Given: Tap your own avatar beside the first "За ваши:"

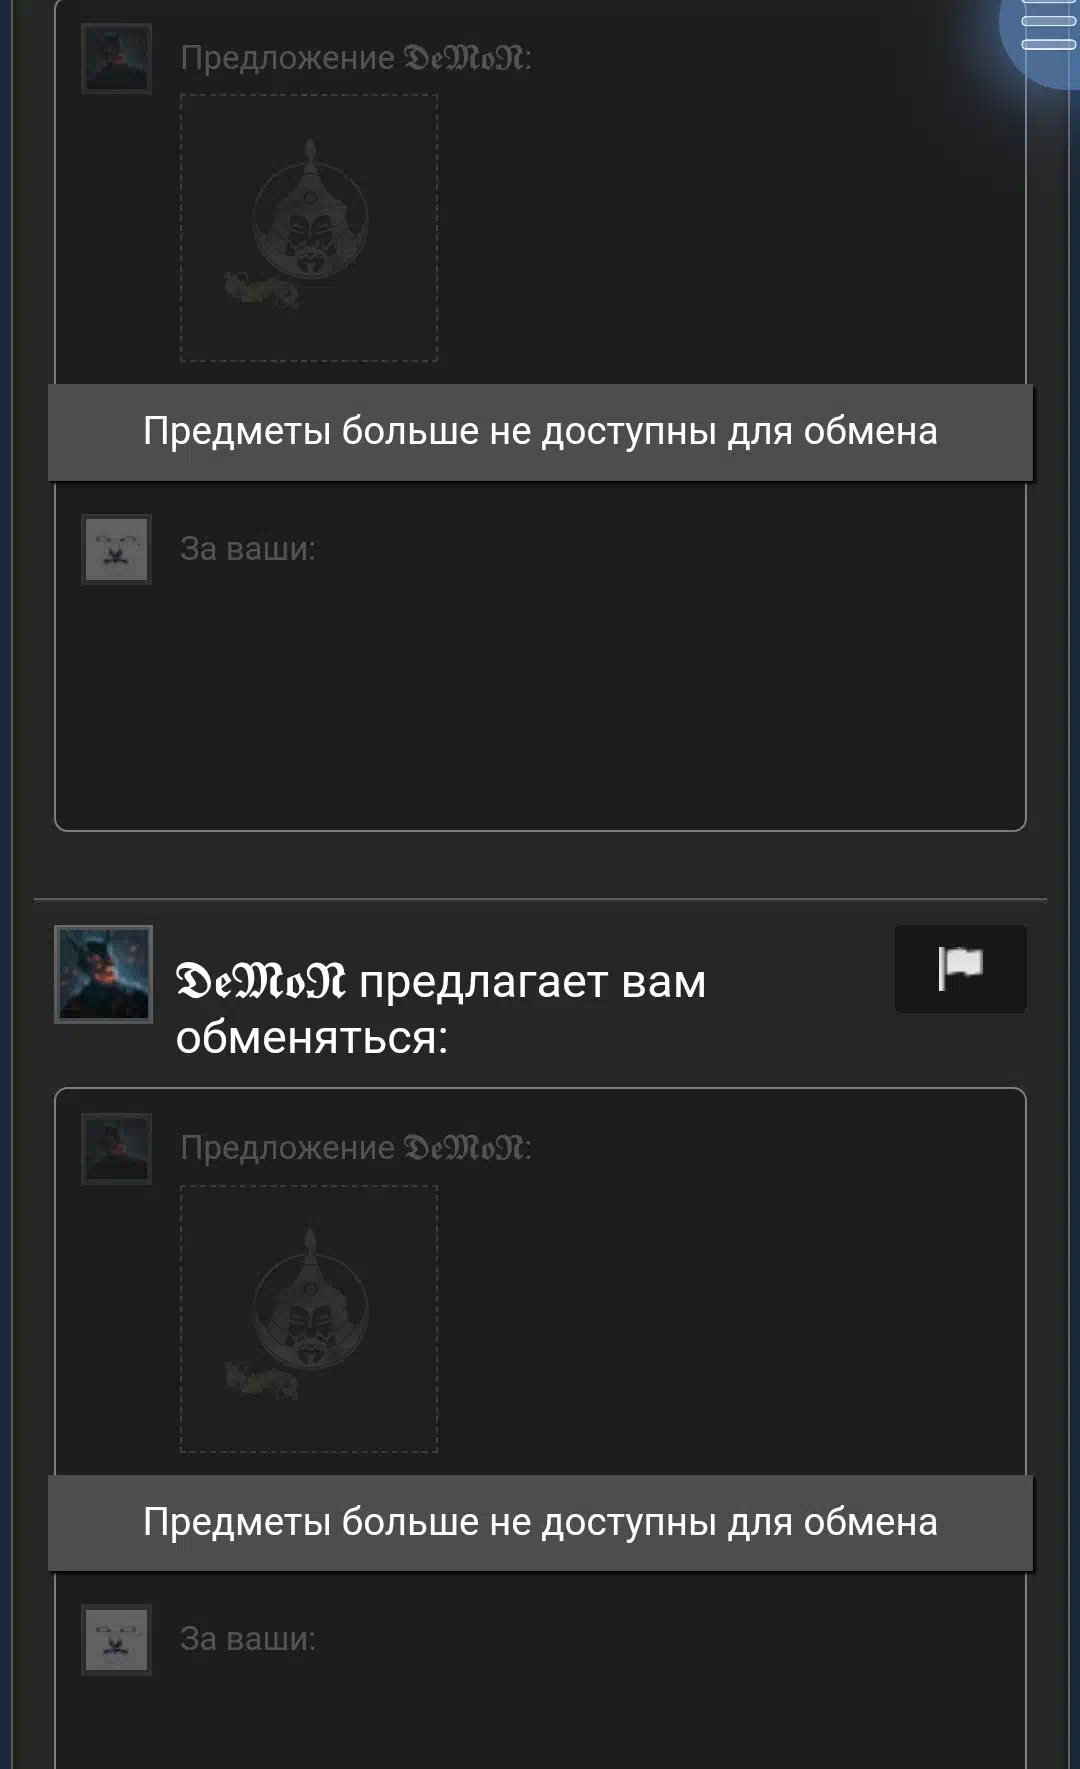Looking at the screenshot, I should pos(116,550).
